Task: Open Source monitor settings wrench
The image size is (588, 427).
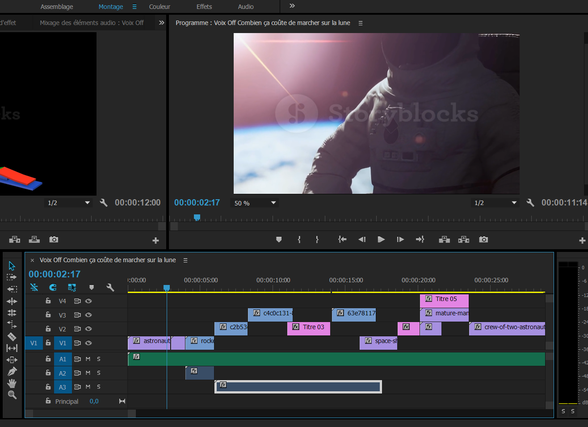Action: 104,203
